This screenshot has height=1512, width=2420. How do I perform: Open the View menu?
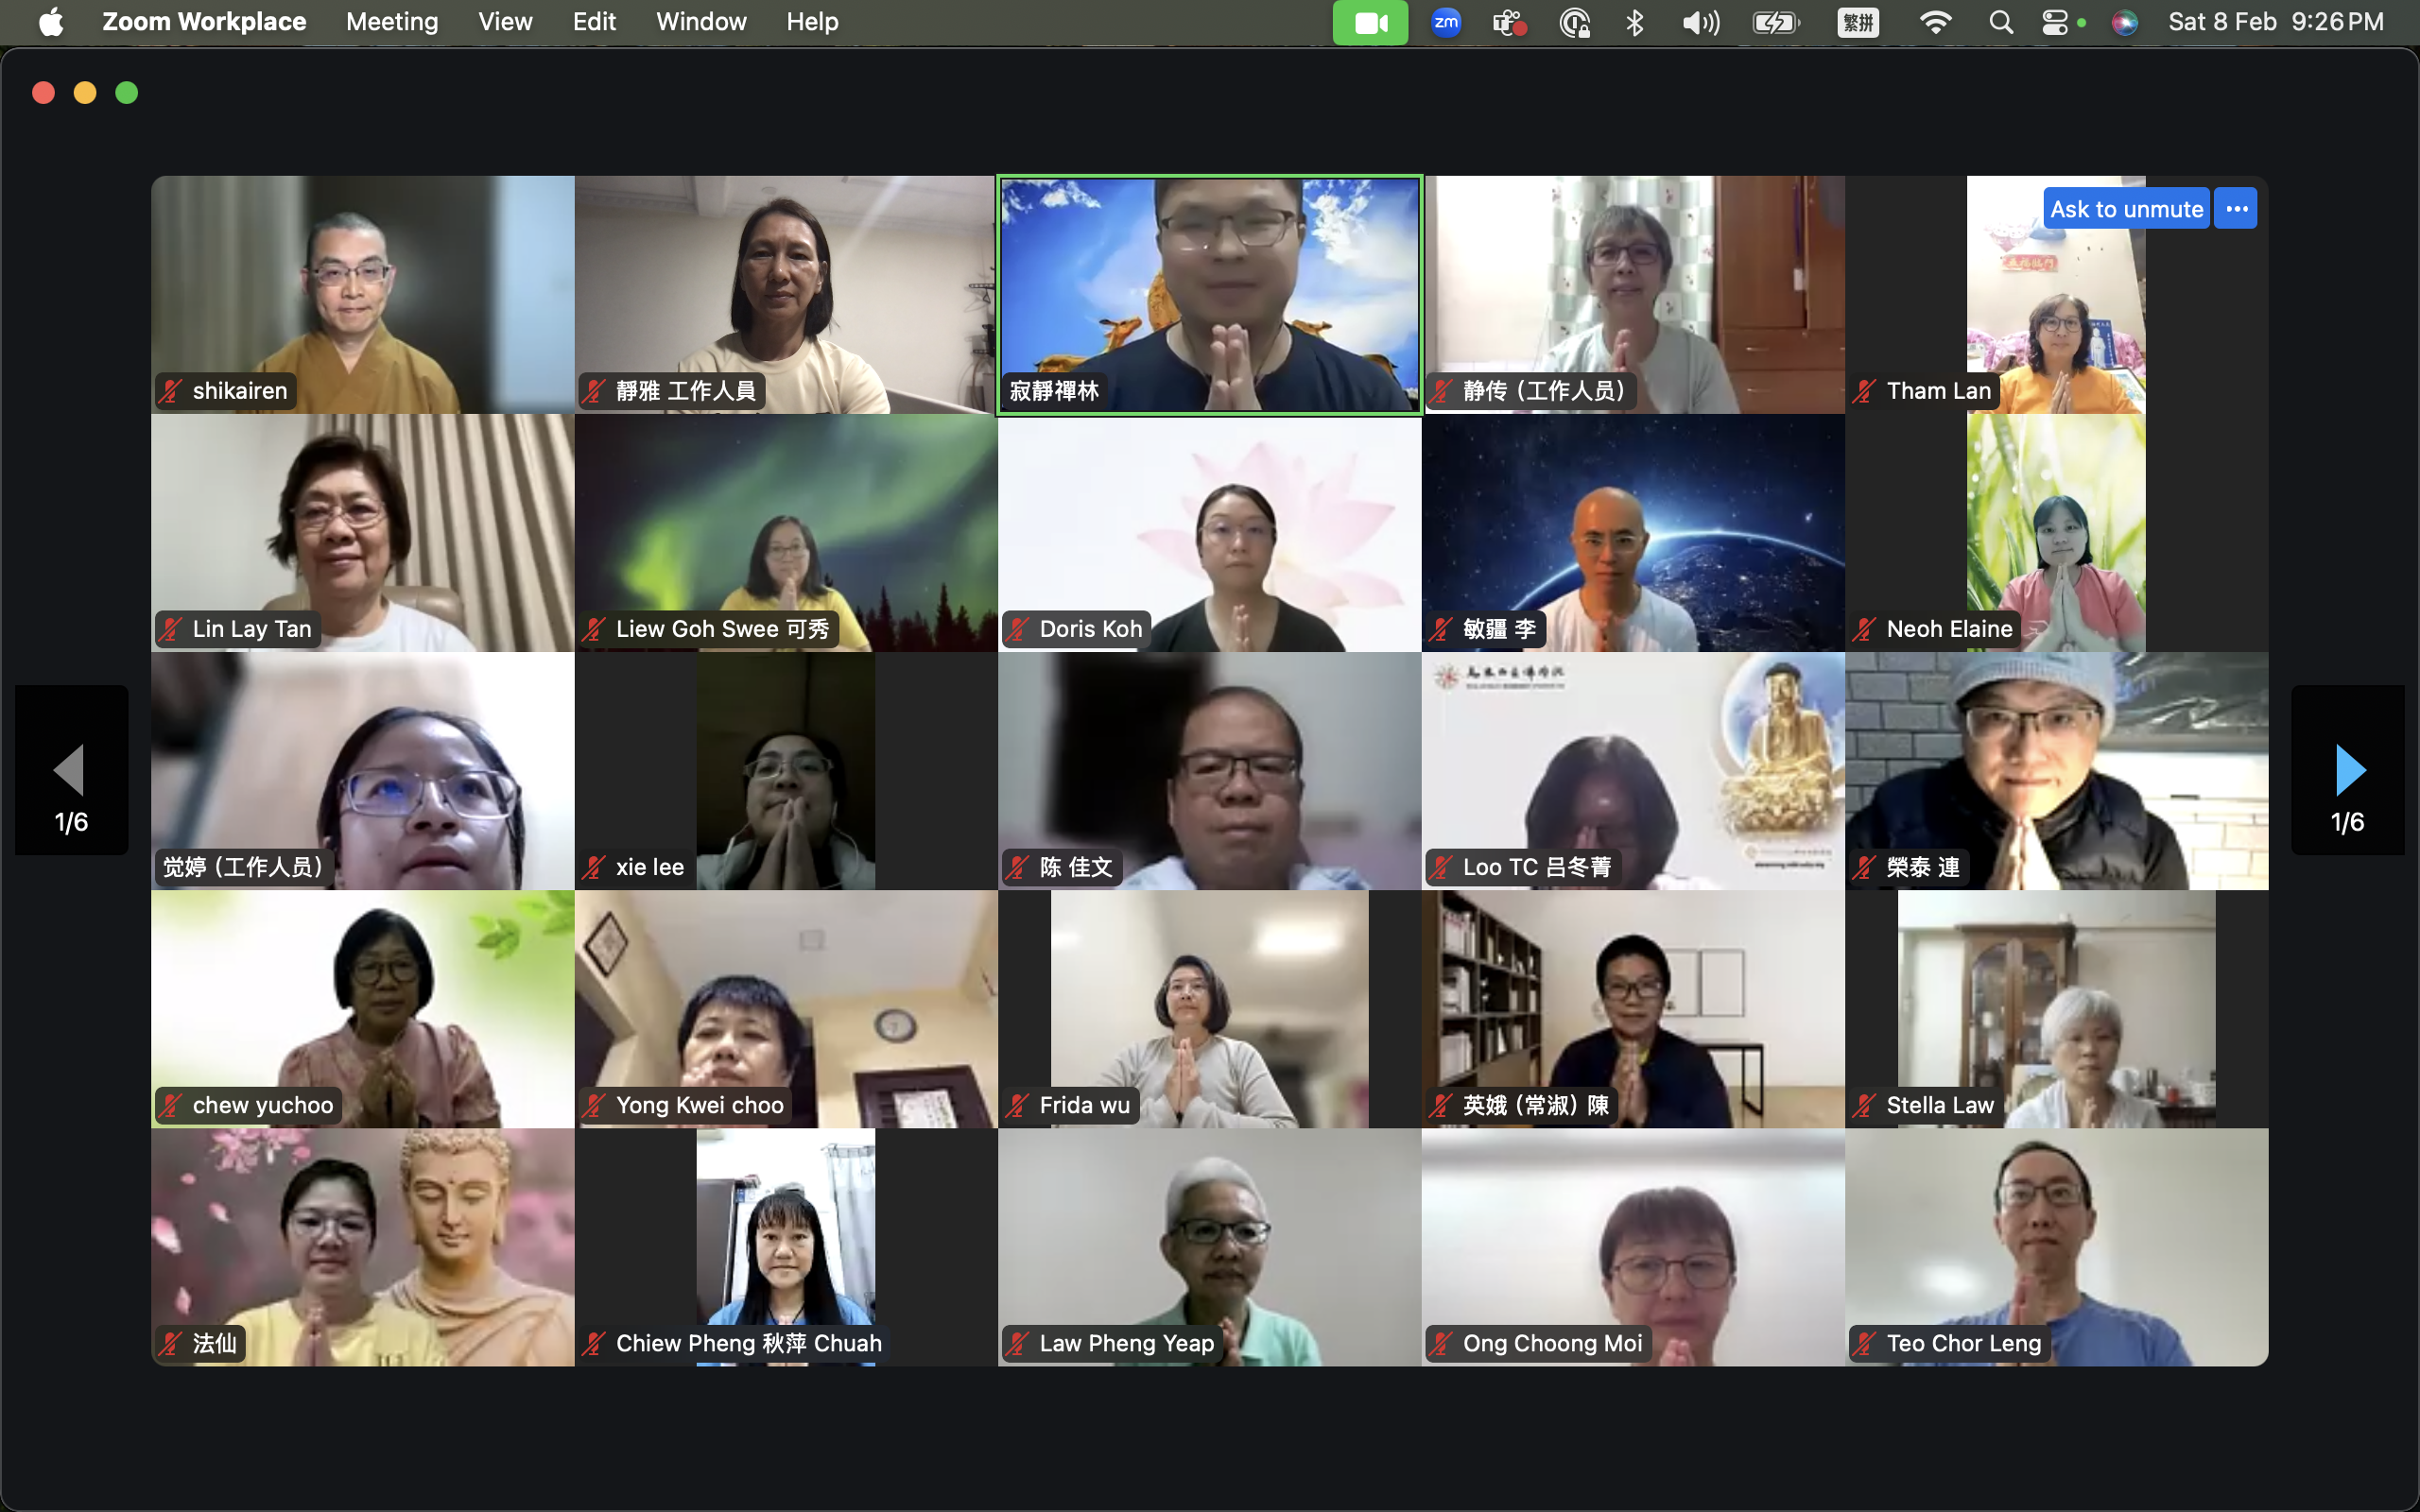click(505, 22)
